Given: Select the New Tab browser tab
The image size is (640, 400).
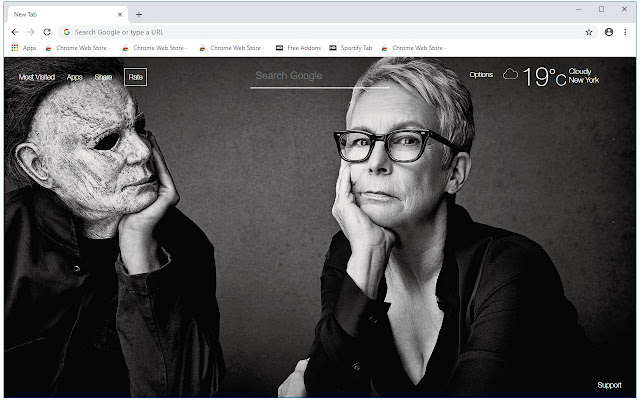Looking at the screenshot, I should [67, 15].
